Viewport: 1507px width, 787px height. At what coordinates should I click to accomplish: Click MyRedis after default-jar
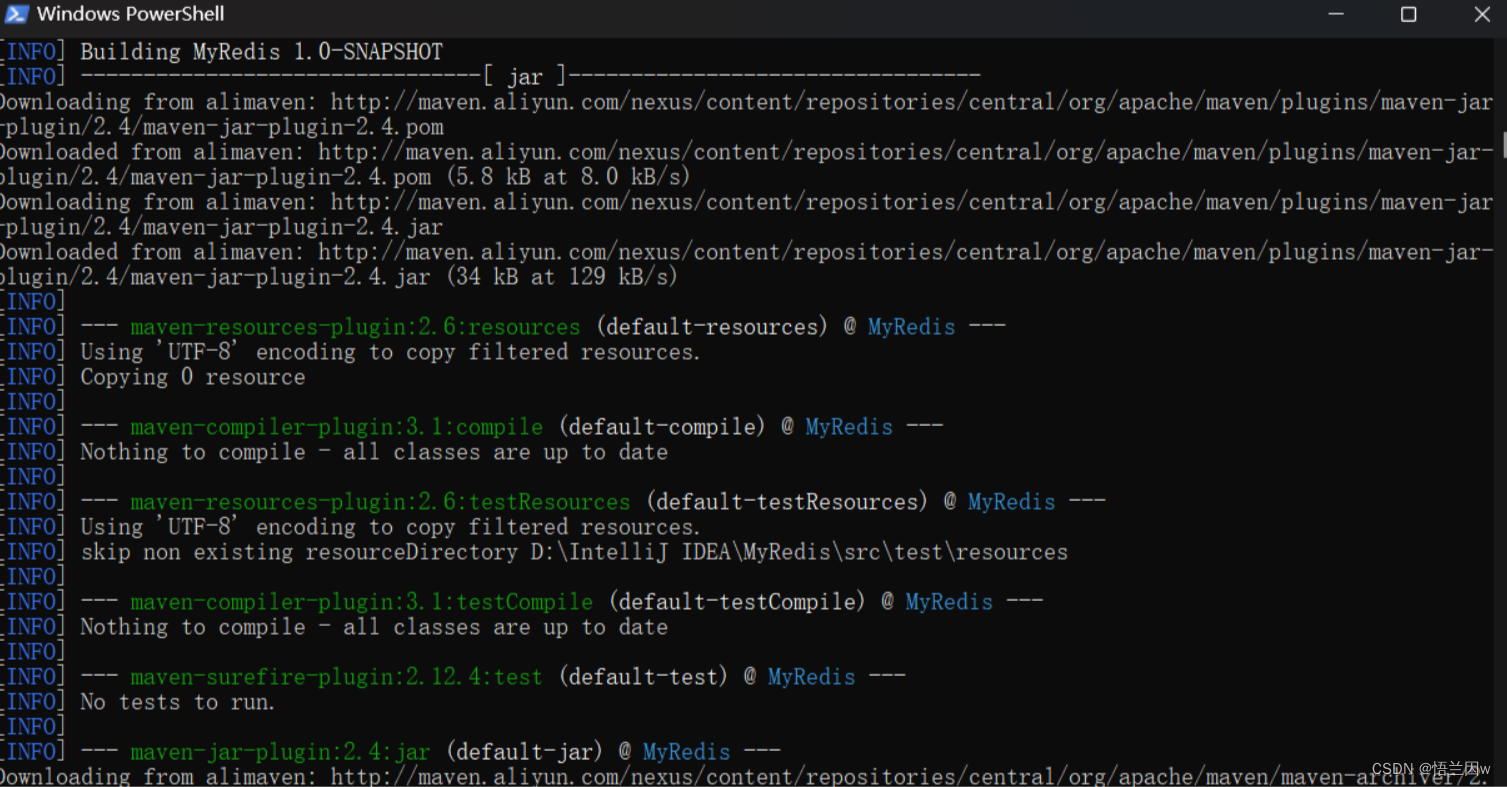click(x=686, y=752)
